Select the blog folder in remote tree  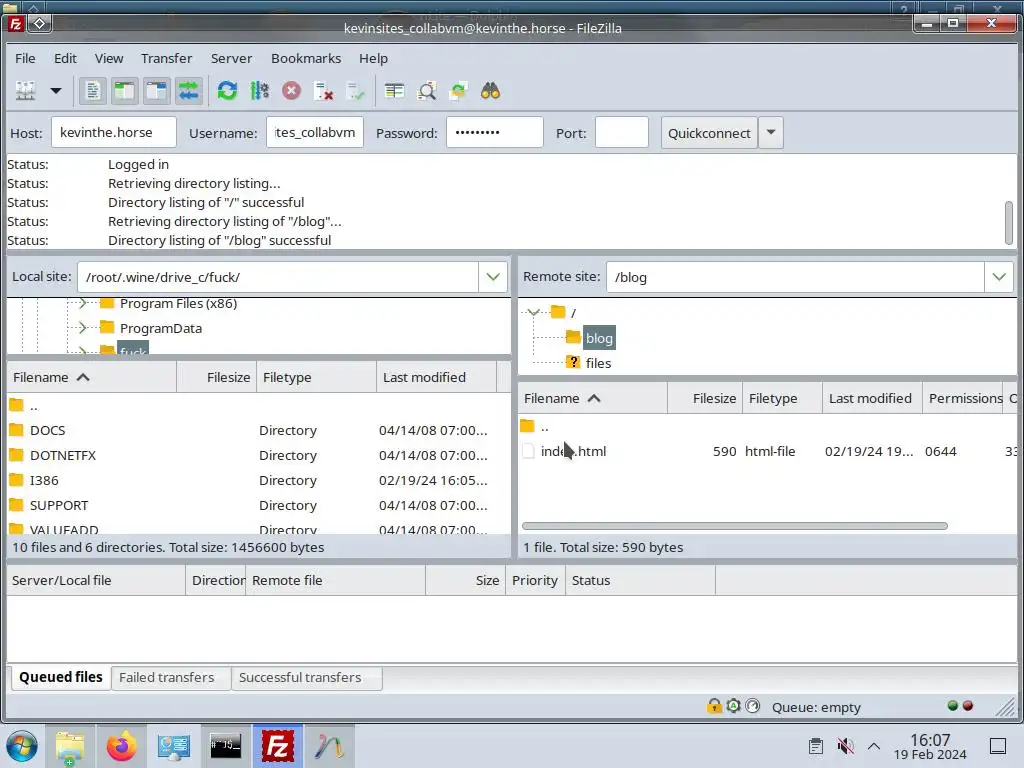click(x=599, y=338)
